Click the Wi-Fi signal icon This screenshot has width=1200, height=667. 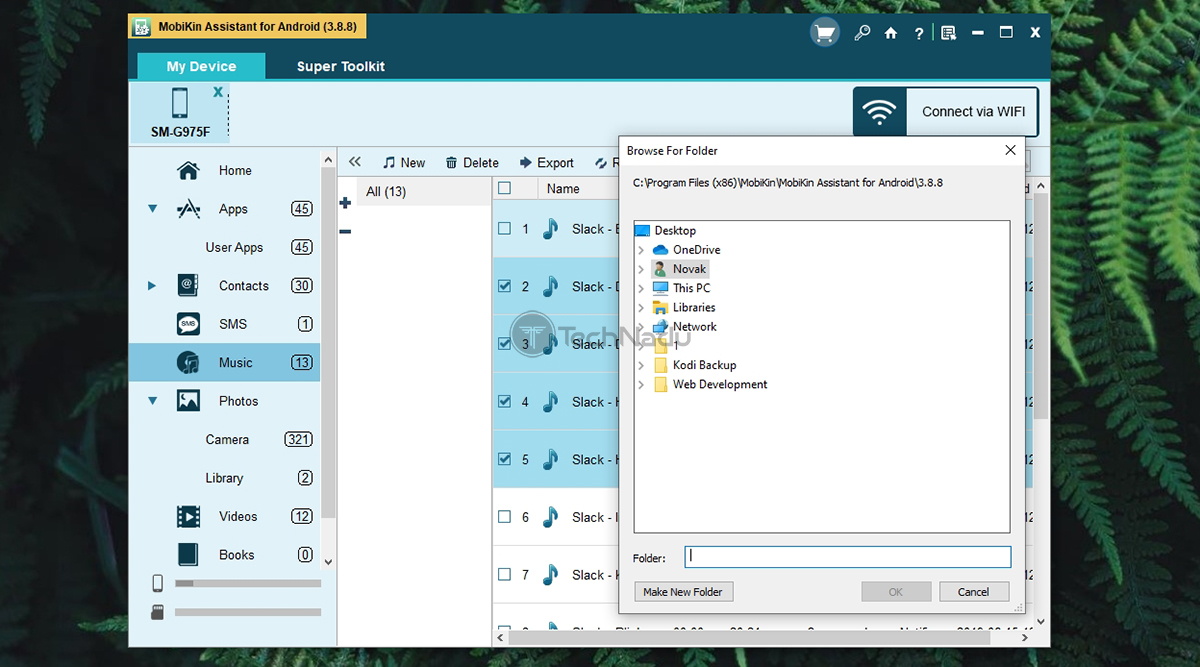pos(879,112)
